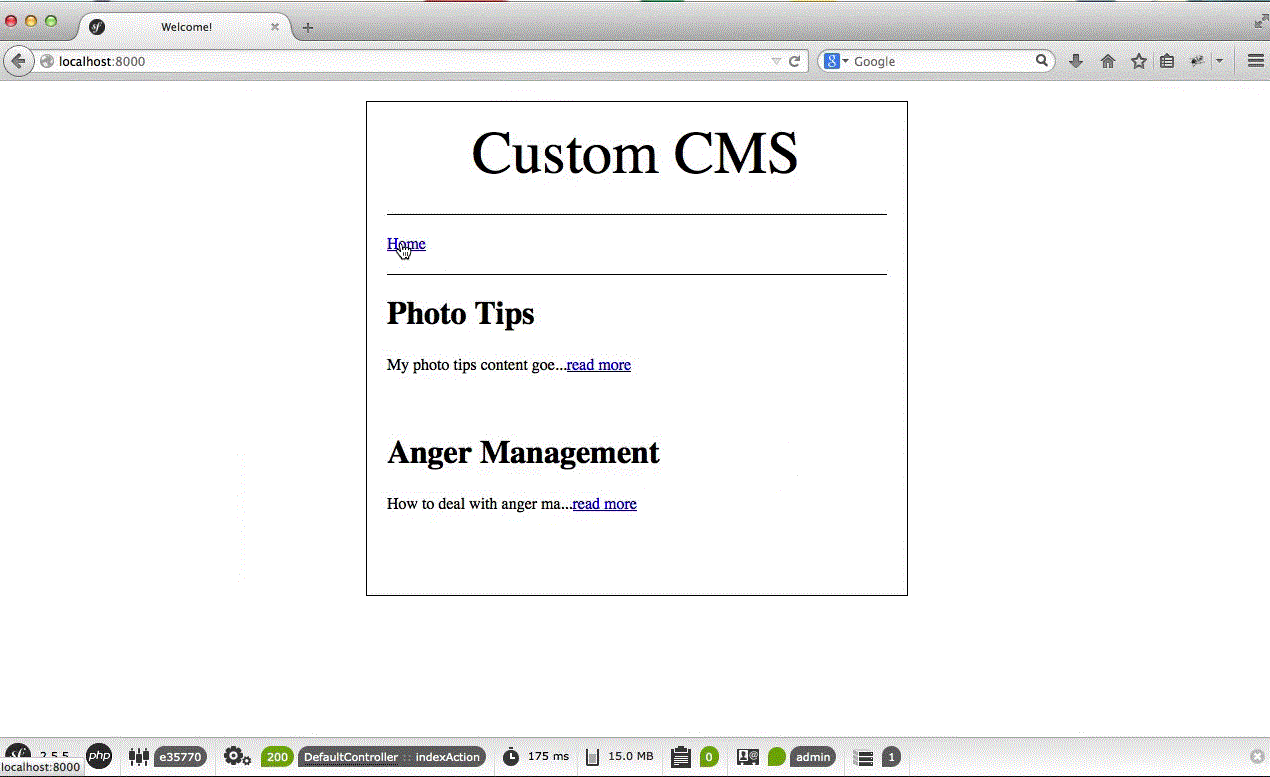The image size is (1270, 777).
Task: Click the Photo Tips heading
Action: [460, 313]
